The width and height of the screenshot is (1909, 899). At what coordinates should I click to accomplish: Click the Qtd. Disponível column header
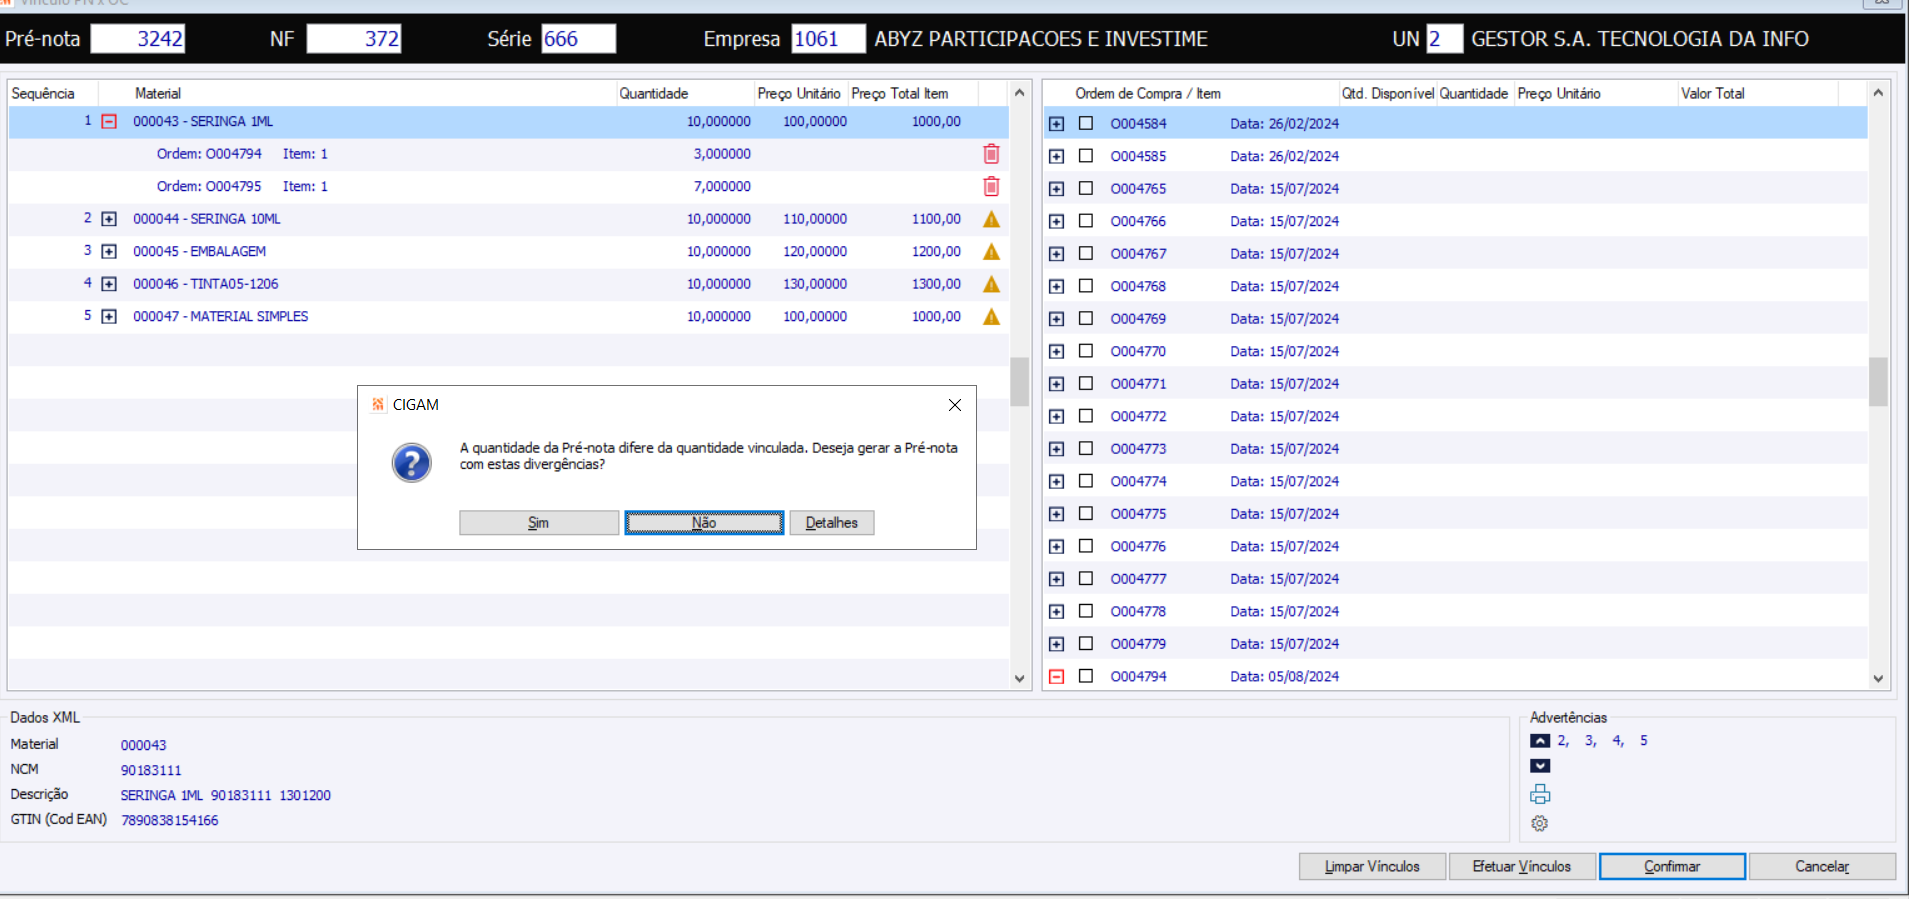click(1388, 93)
